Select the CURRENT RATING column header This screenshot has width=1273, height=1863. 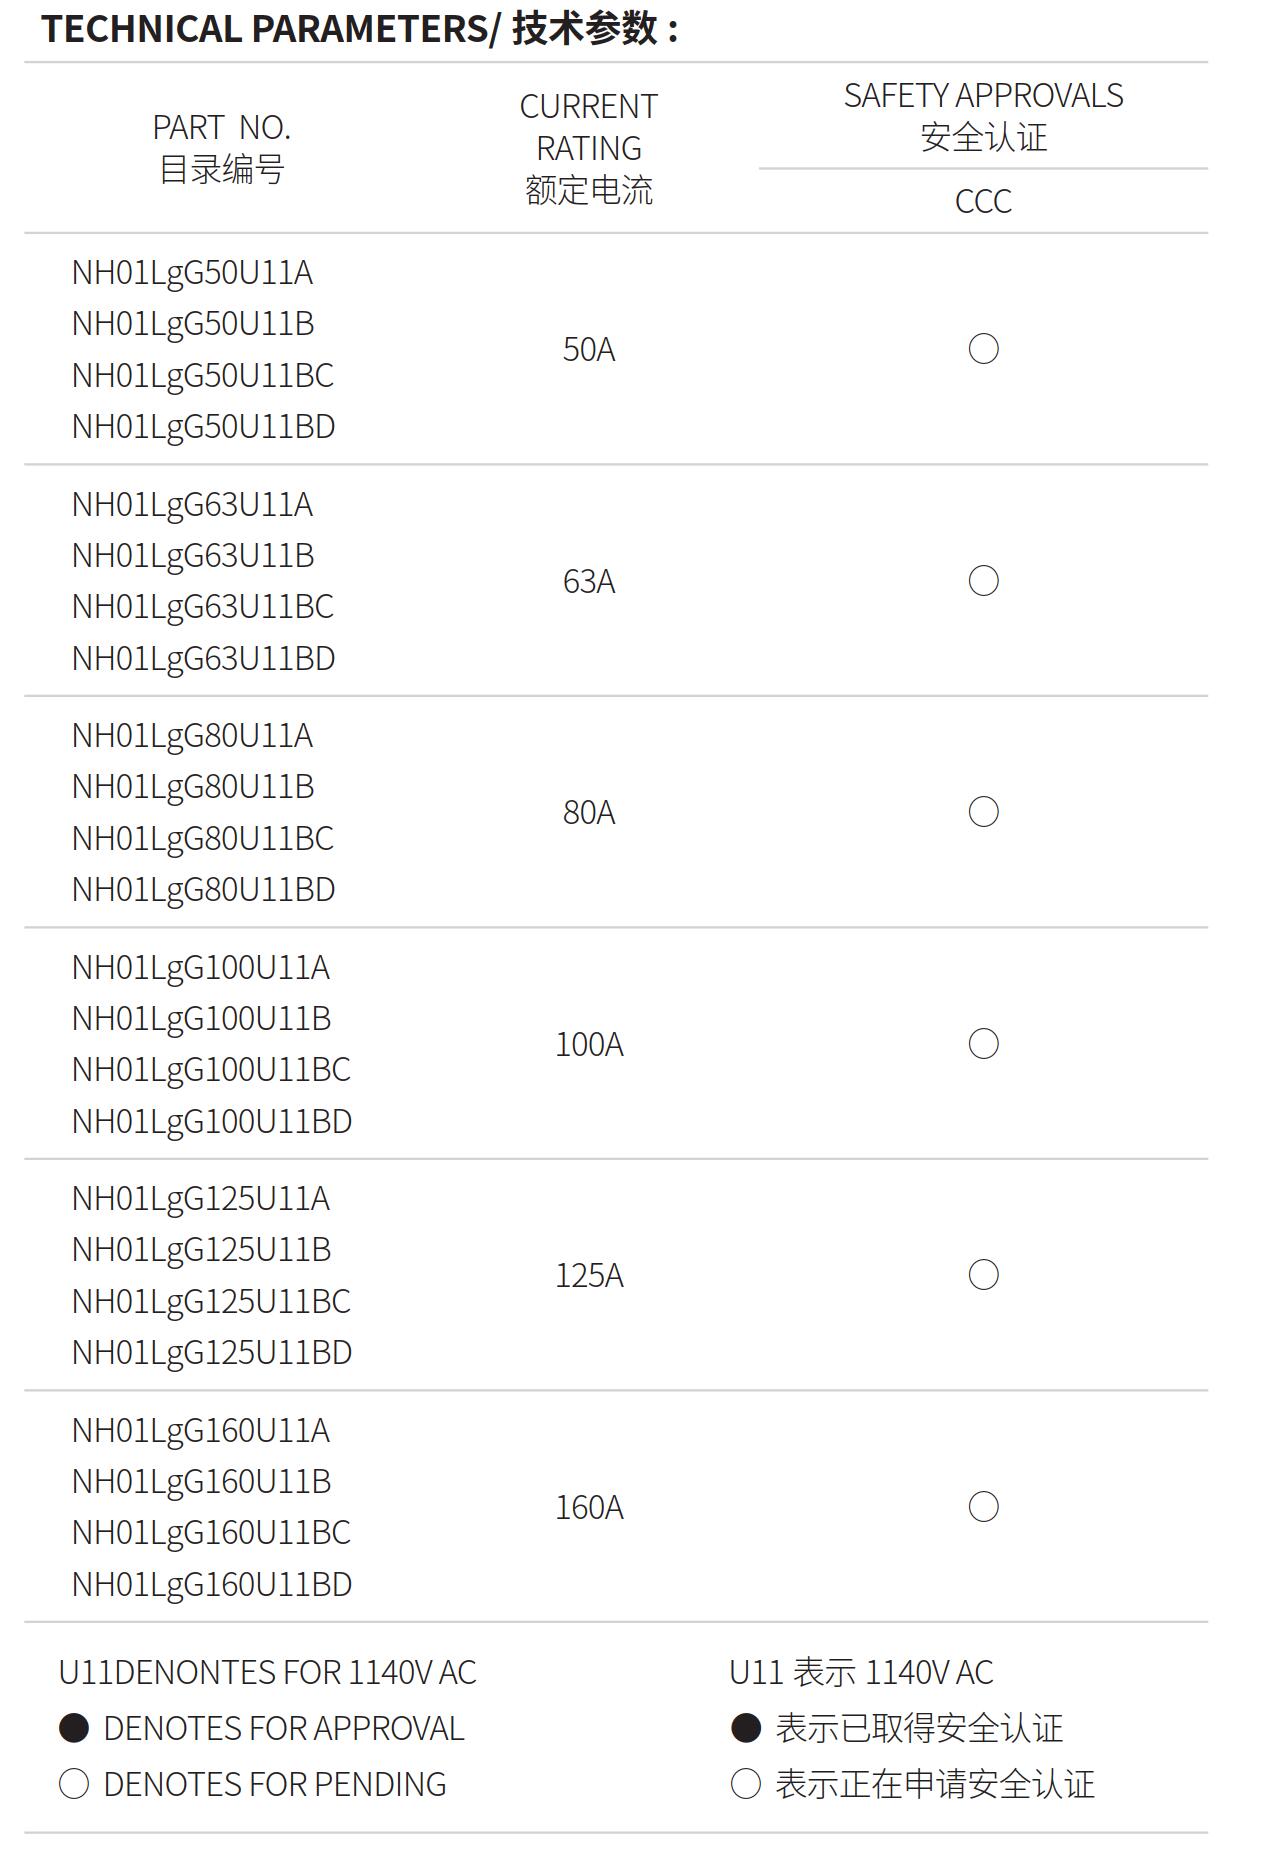[x=588, y=148]
